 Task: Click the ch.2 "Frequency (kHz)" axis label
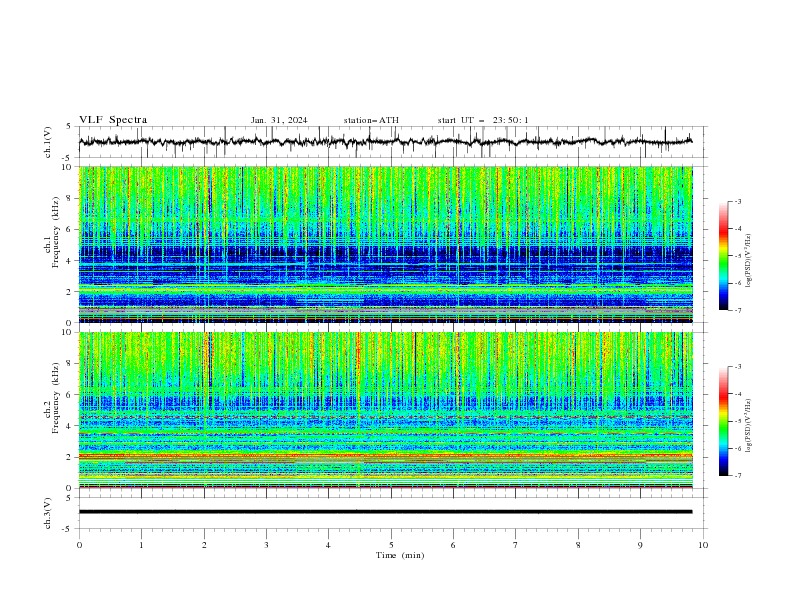(x=57, y=398)
